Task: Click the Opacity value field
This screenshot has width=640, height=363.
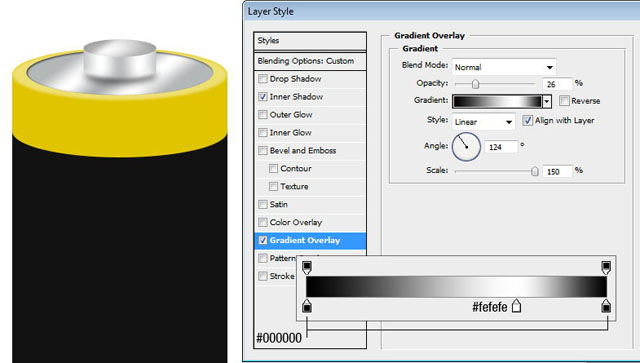Action: coord(557,84)
